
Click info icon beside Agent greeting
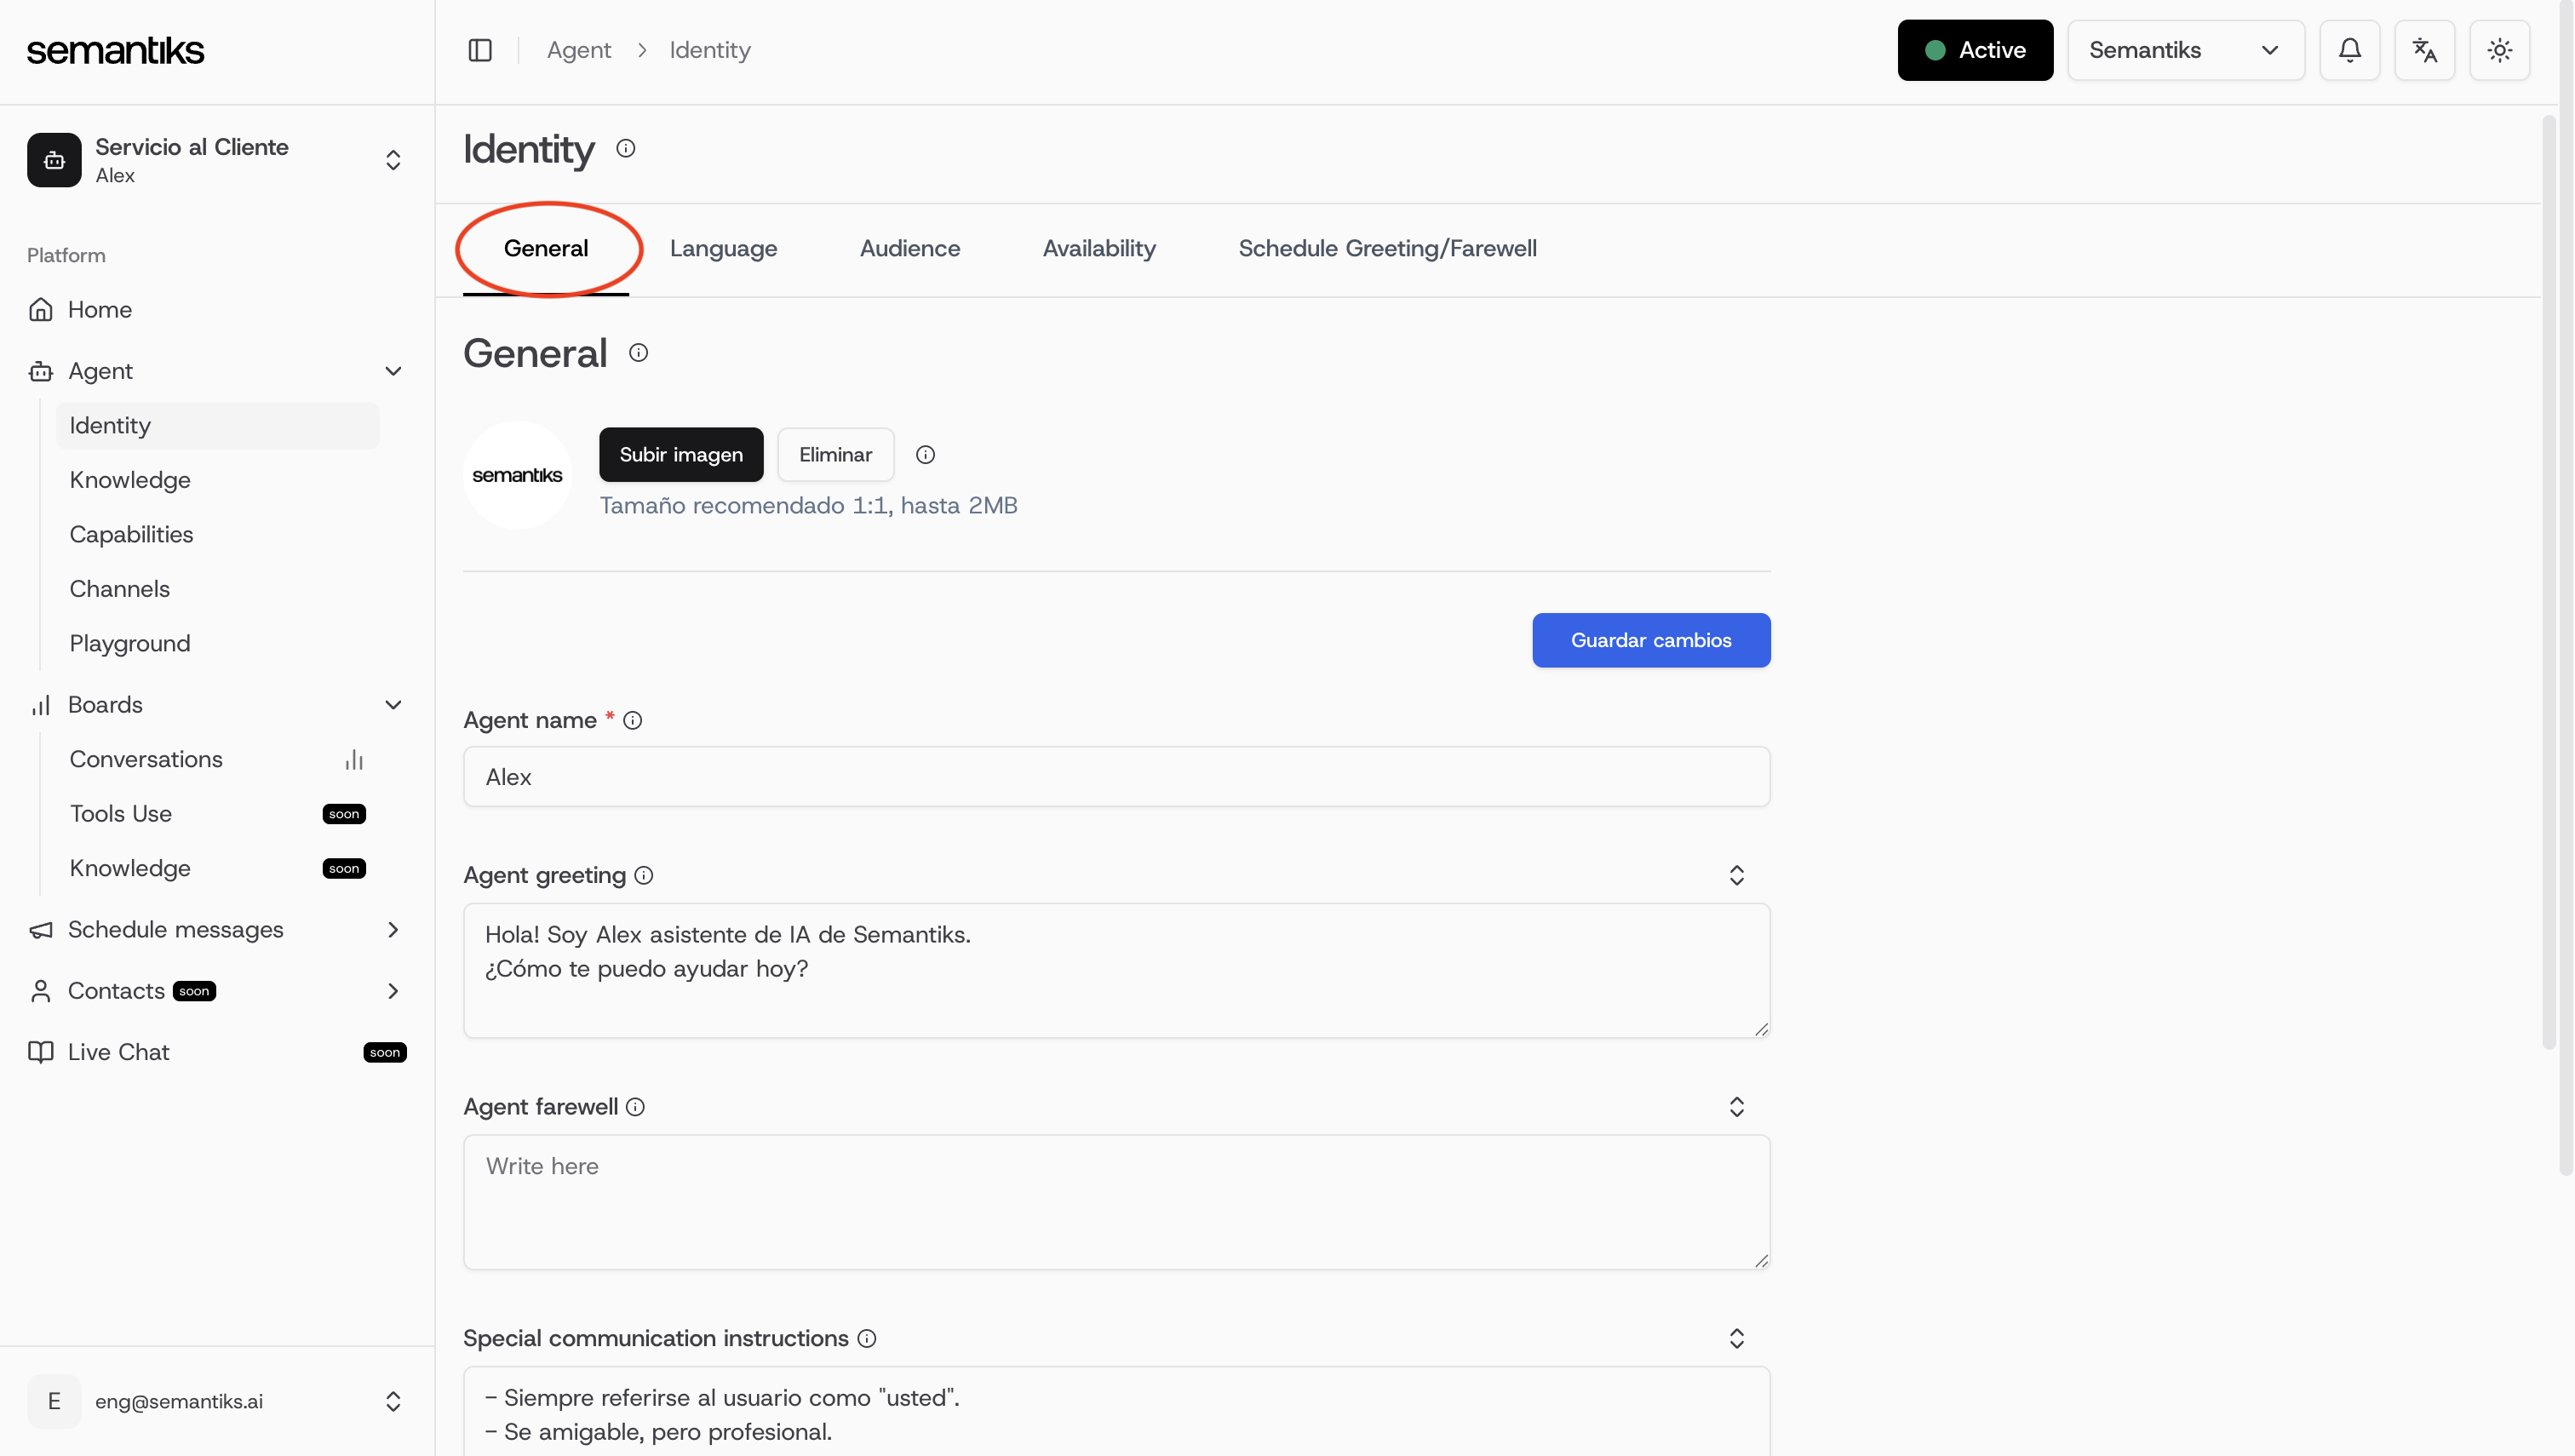[644, 875]
